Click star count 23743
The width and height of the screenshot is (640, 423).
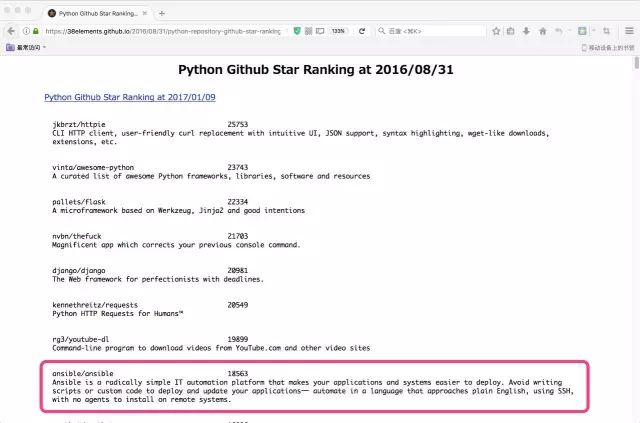(x=238, y=167)
